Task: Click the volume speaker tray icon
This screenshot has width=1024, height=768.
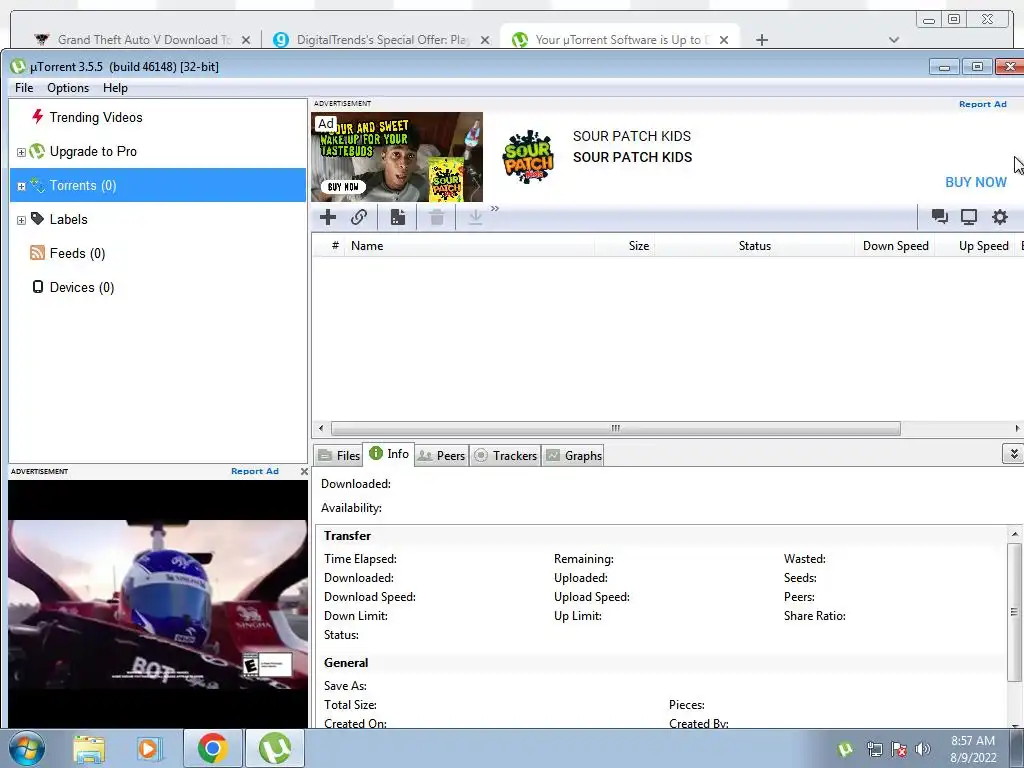Action: [922, 749]
